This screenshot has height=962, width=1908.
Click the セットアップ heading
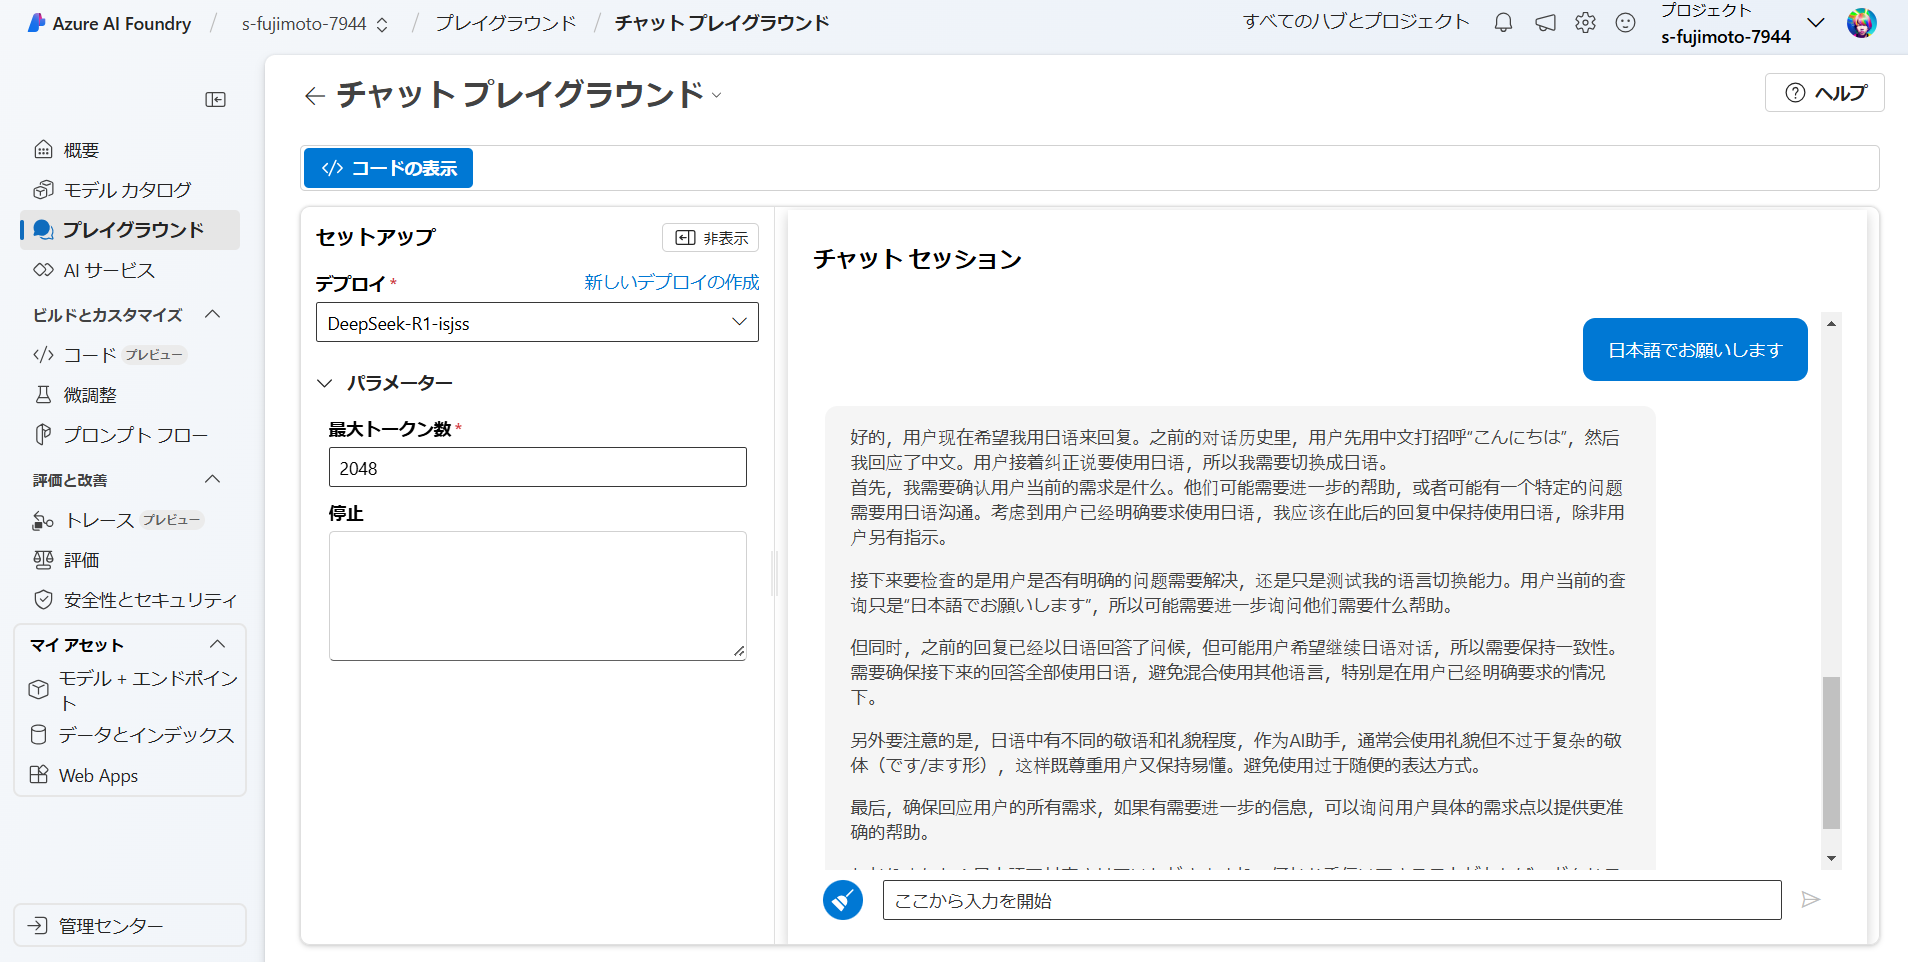(x=376, y=237)
